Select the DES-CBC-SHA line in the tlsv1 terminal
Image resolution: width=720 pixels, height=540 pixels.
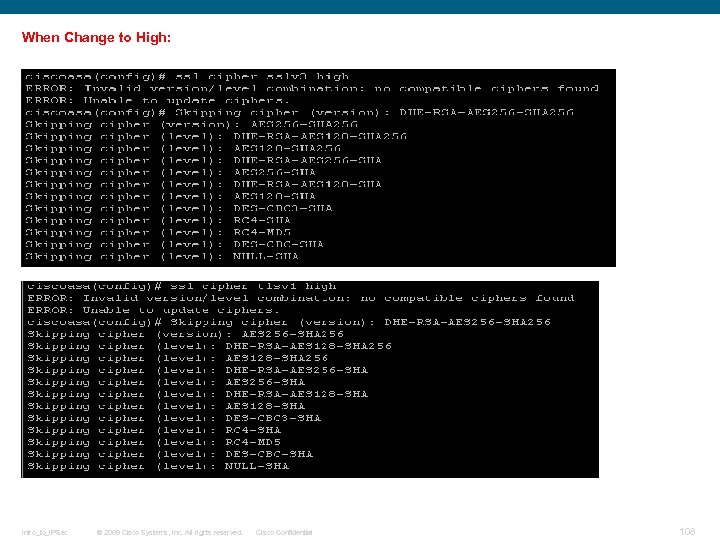click(x=170, y=454)
